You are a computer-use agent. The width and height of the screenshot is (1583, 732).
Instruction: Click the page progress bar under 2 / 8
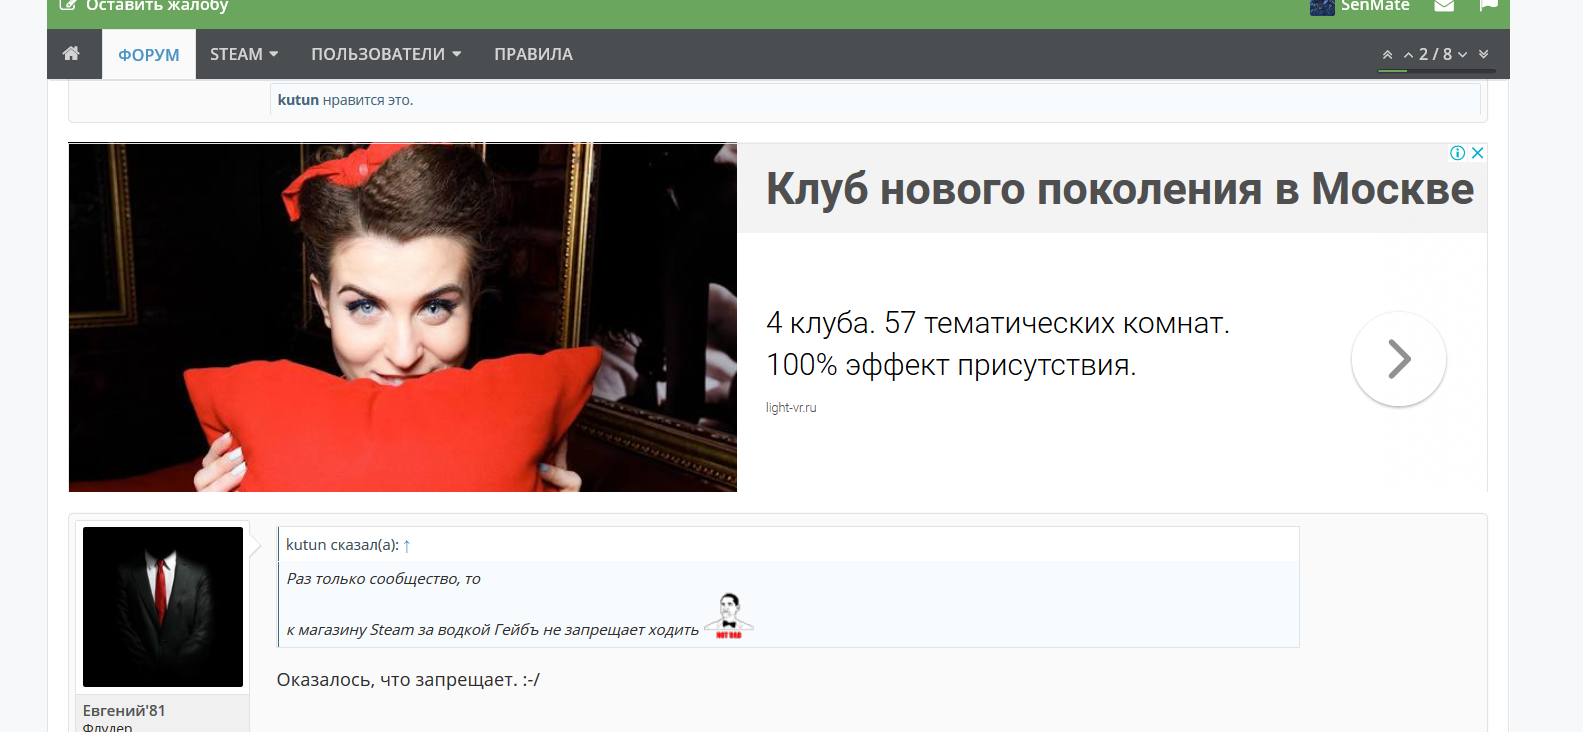(1437, 71)
